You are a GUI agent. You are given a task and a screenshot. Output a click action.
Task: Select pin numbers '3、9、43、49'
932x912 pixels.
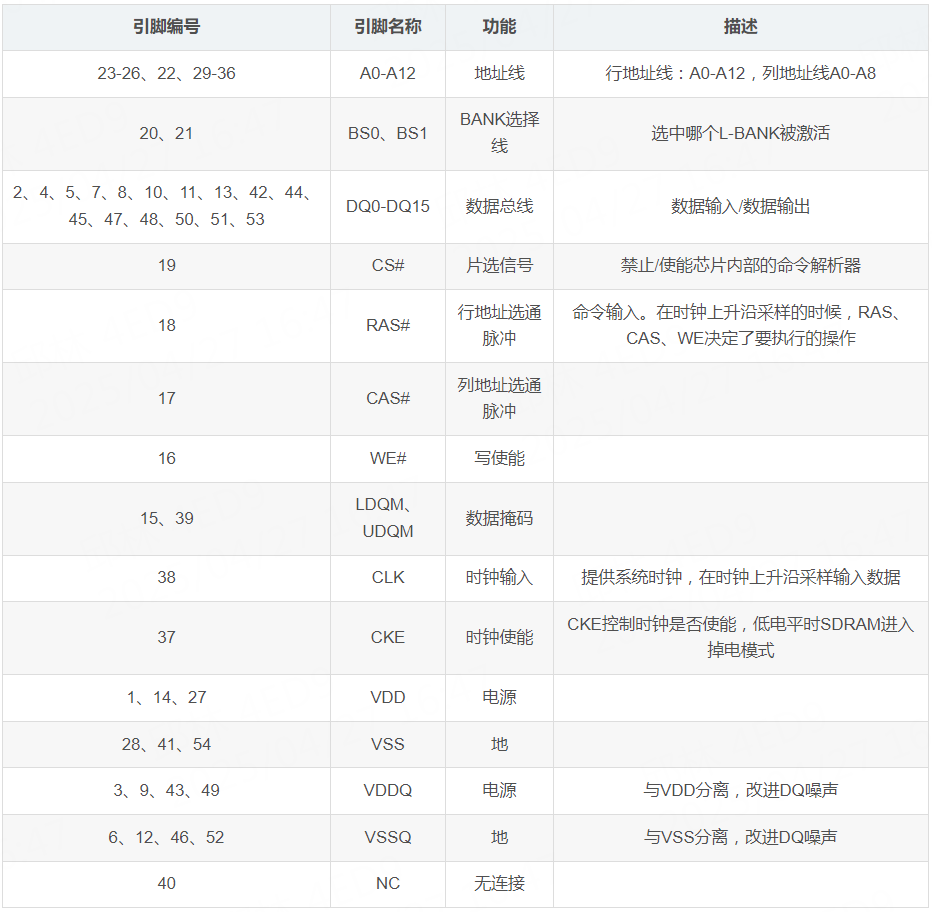click(166, 791)
